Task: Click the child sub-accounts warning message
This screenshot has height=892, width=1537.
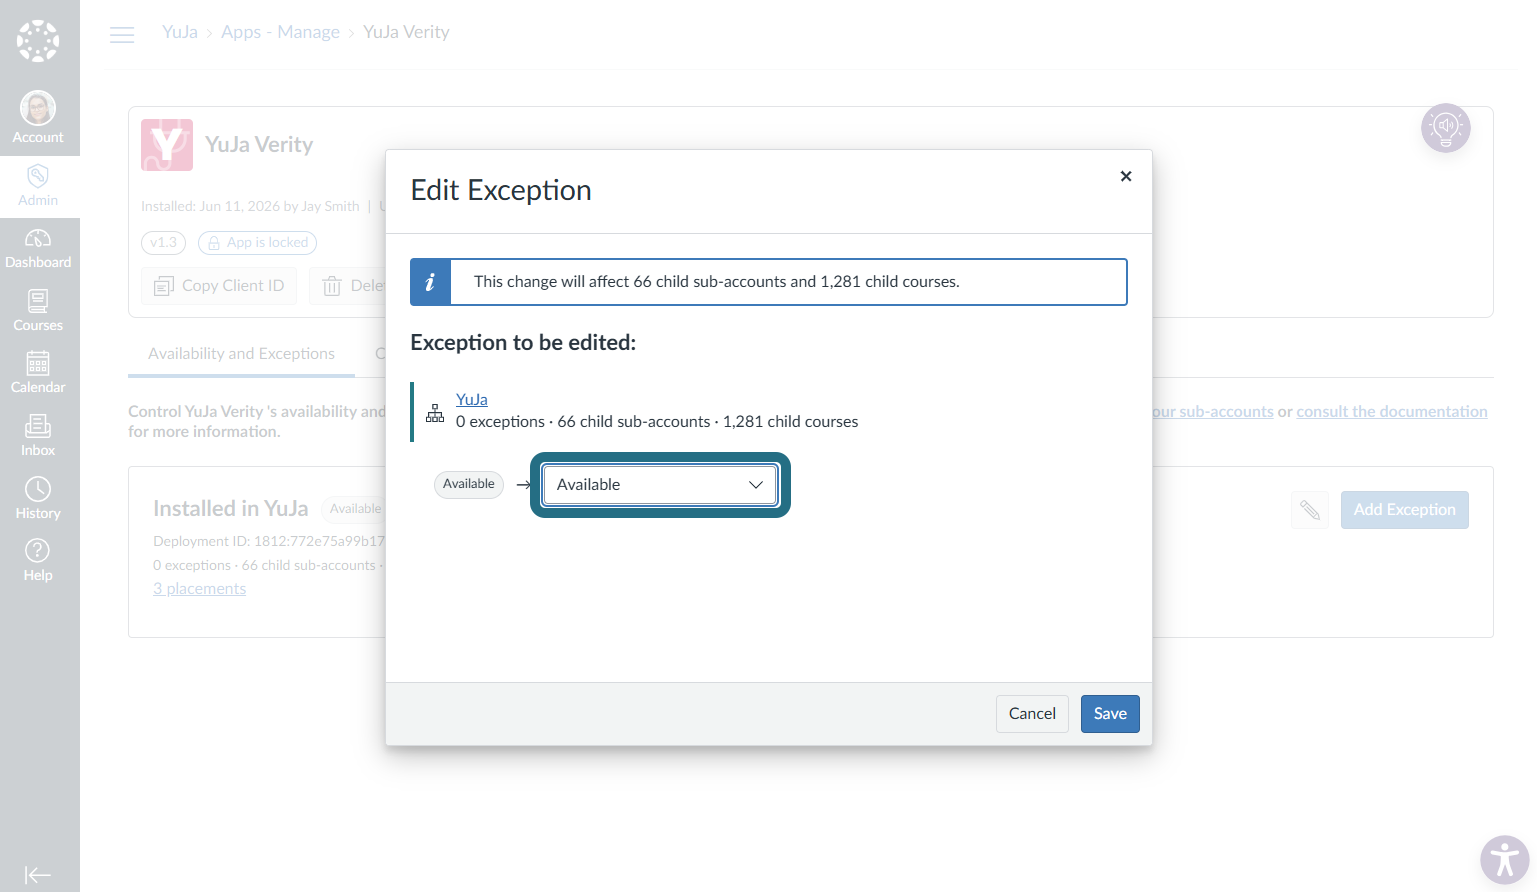Action: coord(716,282)
